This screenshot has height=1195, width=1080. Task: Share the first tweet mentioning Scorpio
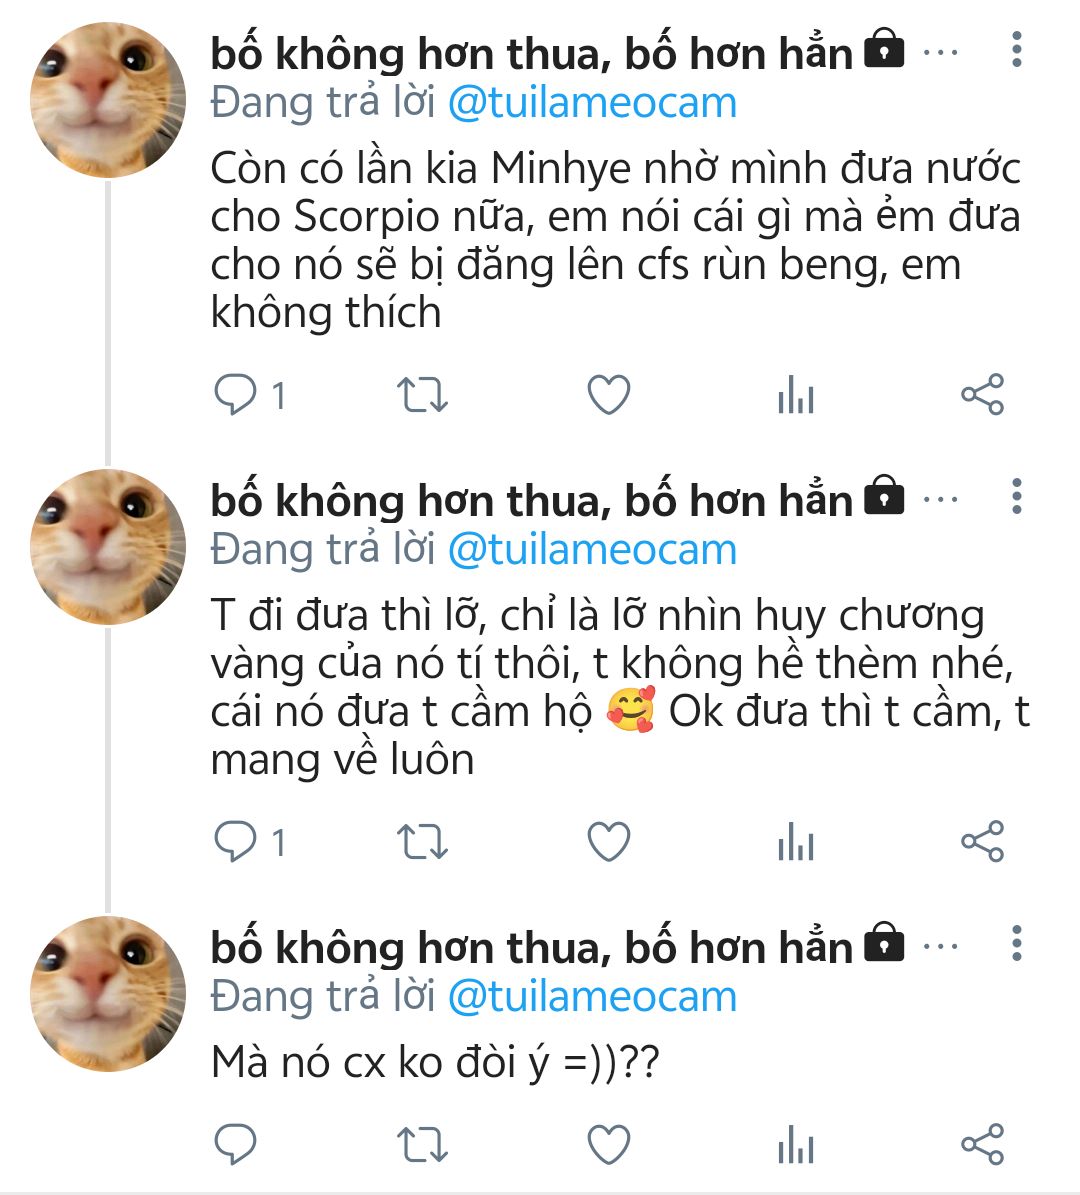tap(982, 395)
